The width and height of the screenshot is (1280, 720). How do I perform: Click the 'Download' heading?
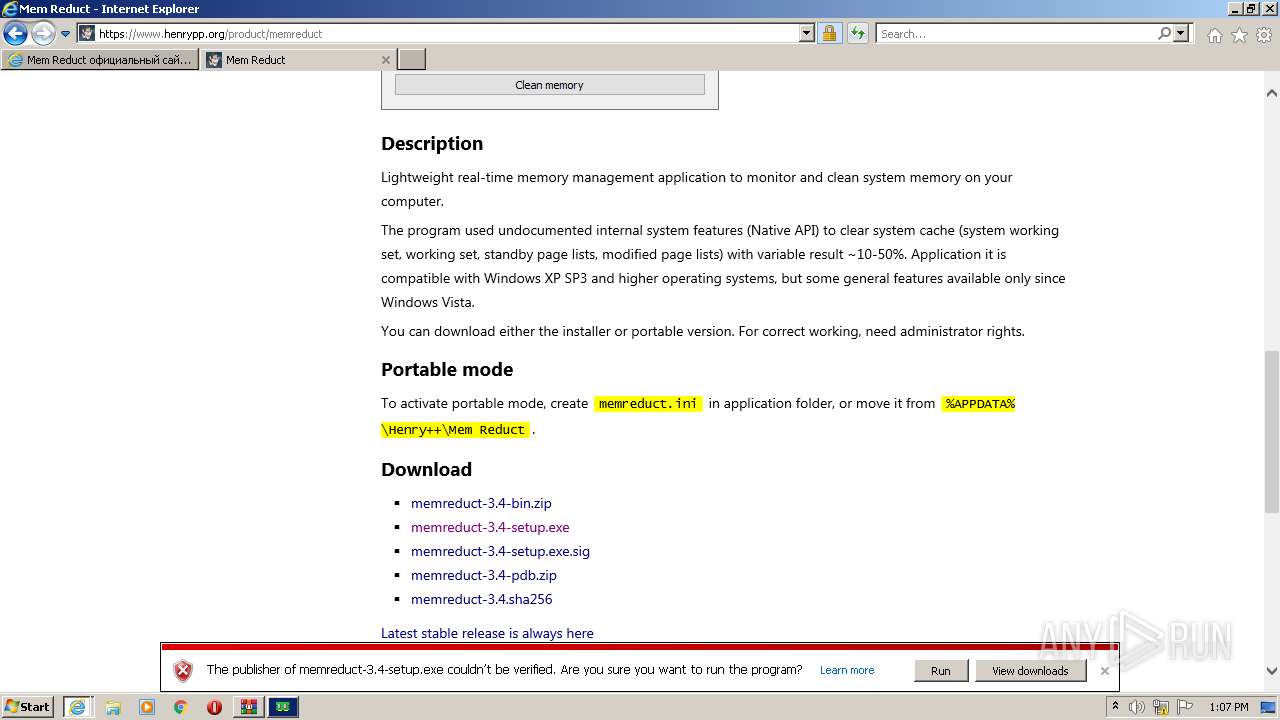pyautogui.click(x=426, y=469)
